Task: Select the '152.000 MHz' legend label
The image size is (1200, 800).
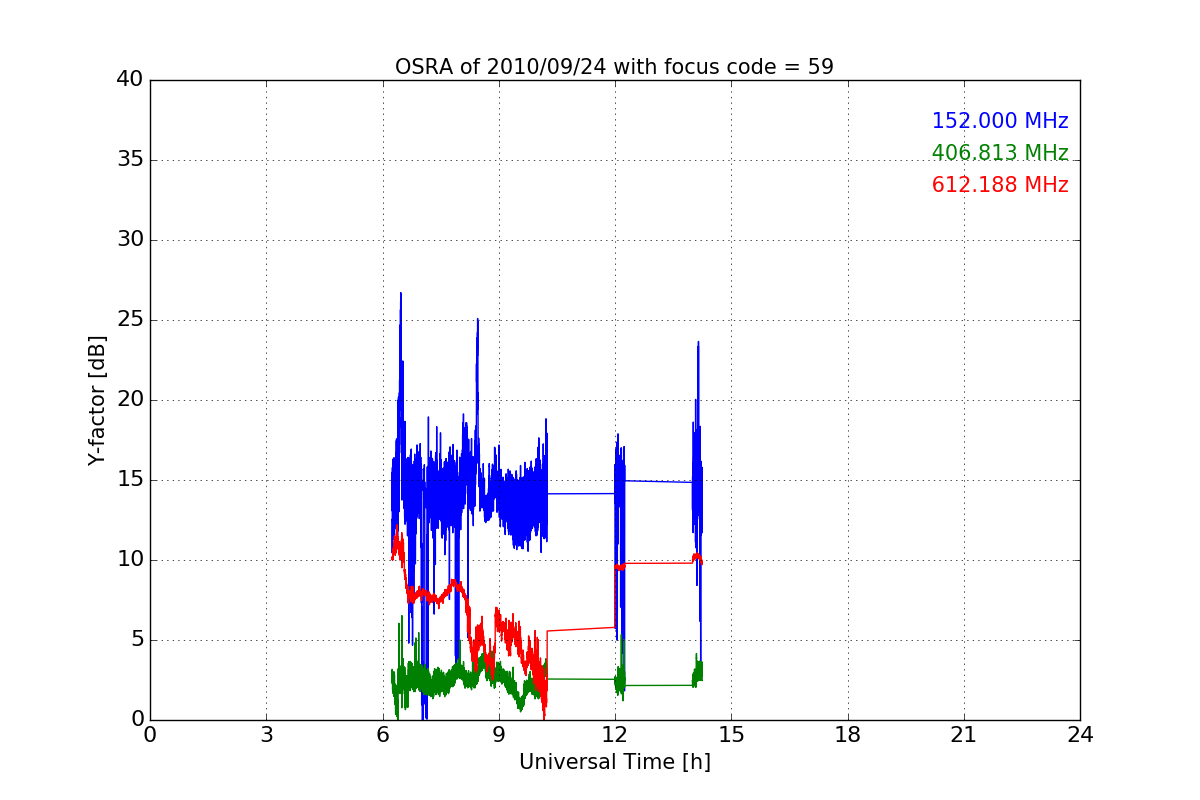Action: [x=1000, y=121]
